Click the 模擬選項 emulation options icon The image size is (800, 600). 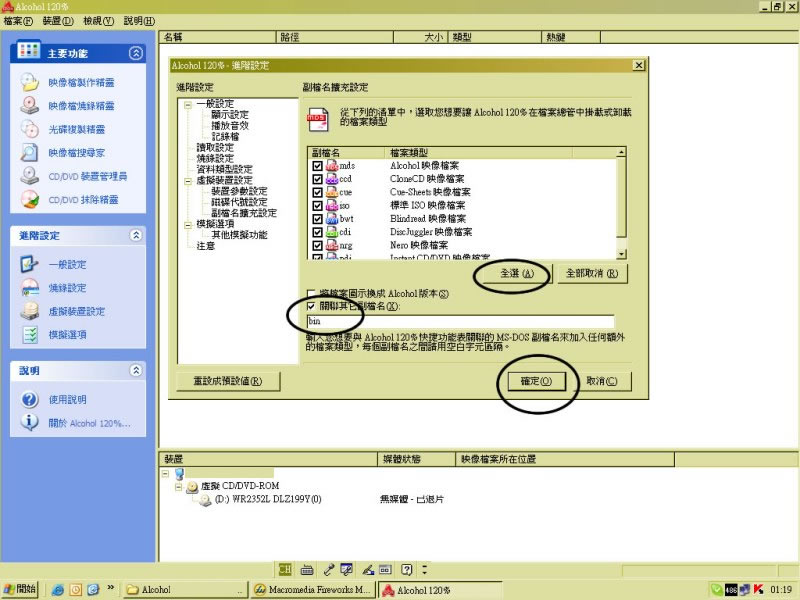pyautogui.click(x=31, y=335)
